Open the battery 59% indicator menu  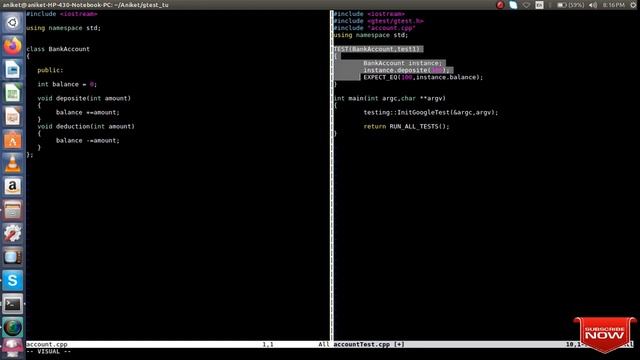(570, 5)
